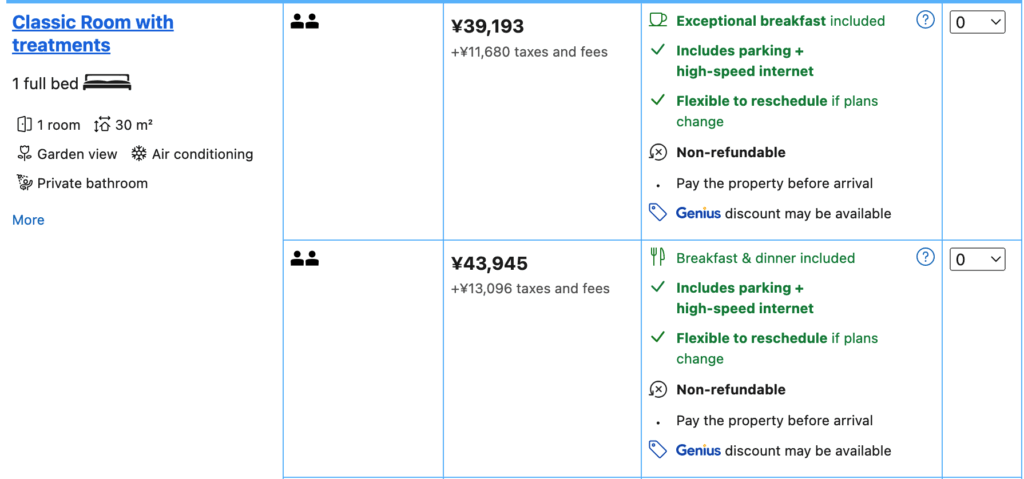This screenshot has height=479, width=1024.
Task: Click the first Non-refundable icon
Action: click(x=657, y=152)
